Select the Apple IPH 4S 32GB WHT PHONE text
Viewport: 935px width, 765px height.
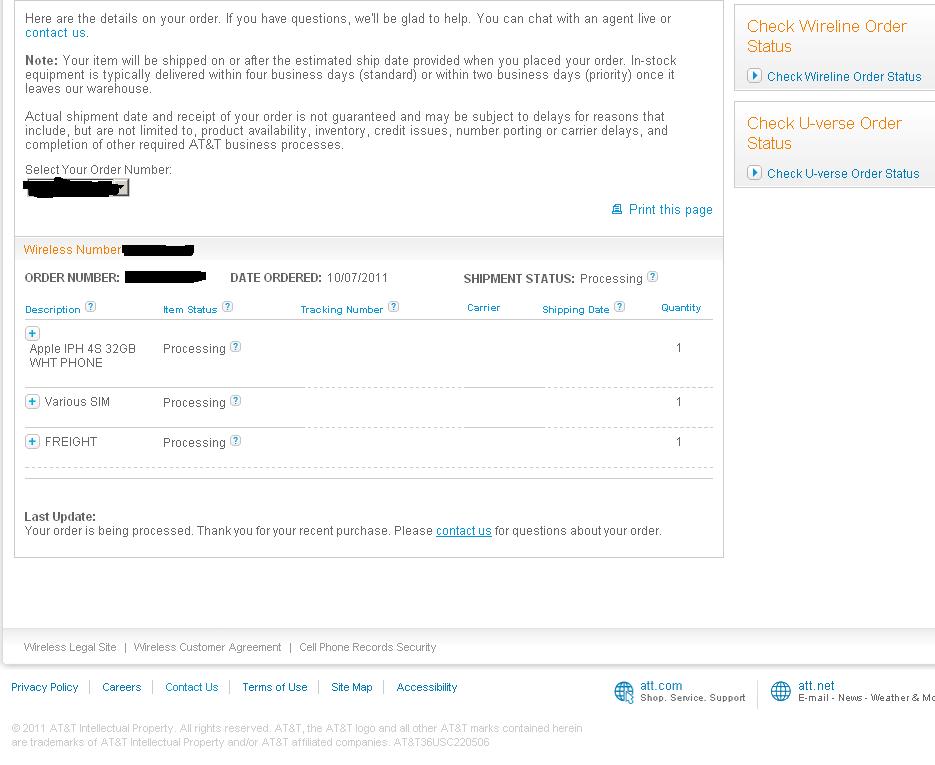(82, 355)
